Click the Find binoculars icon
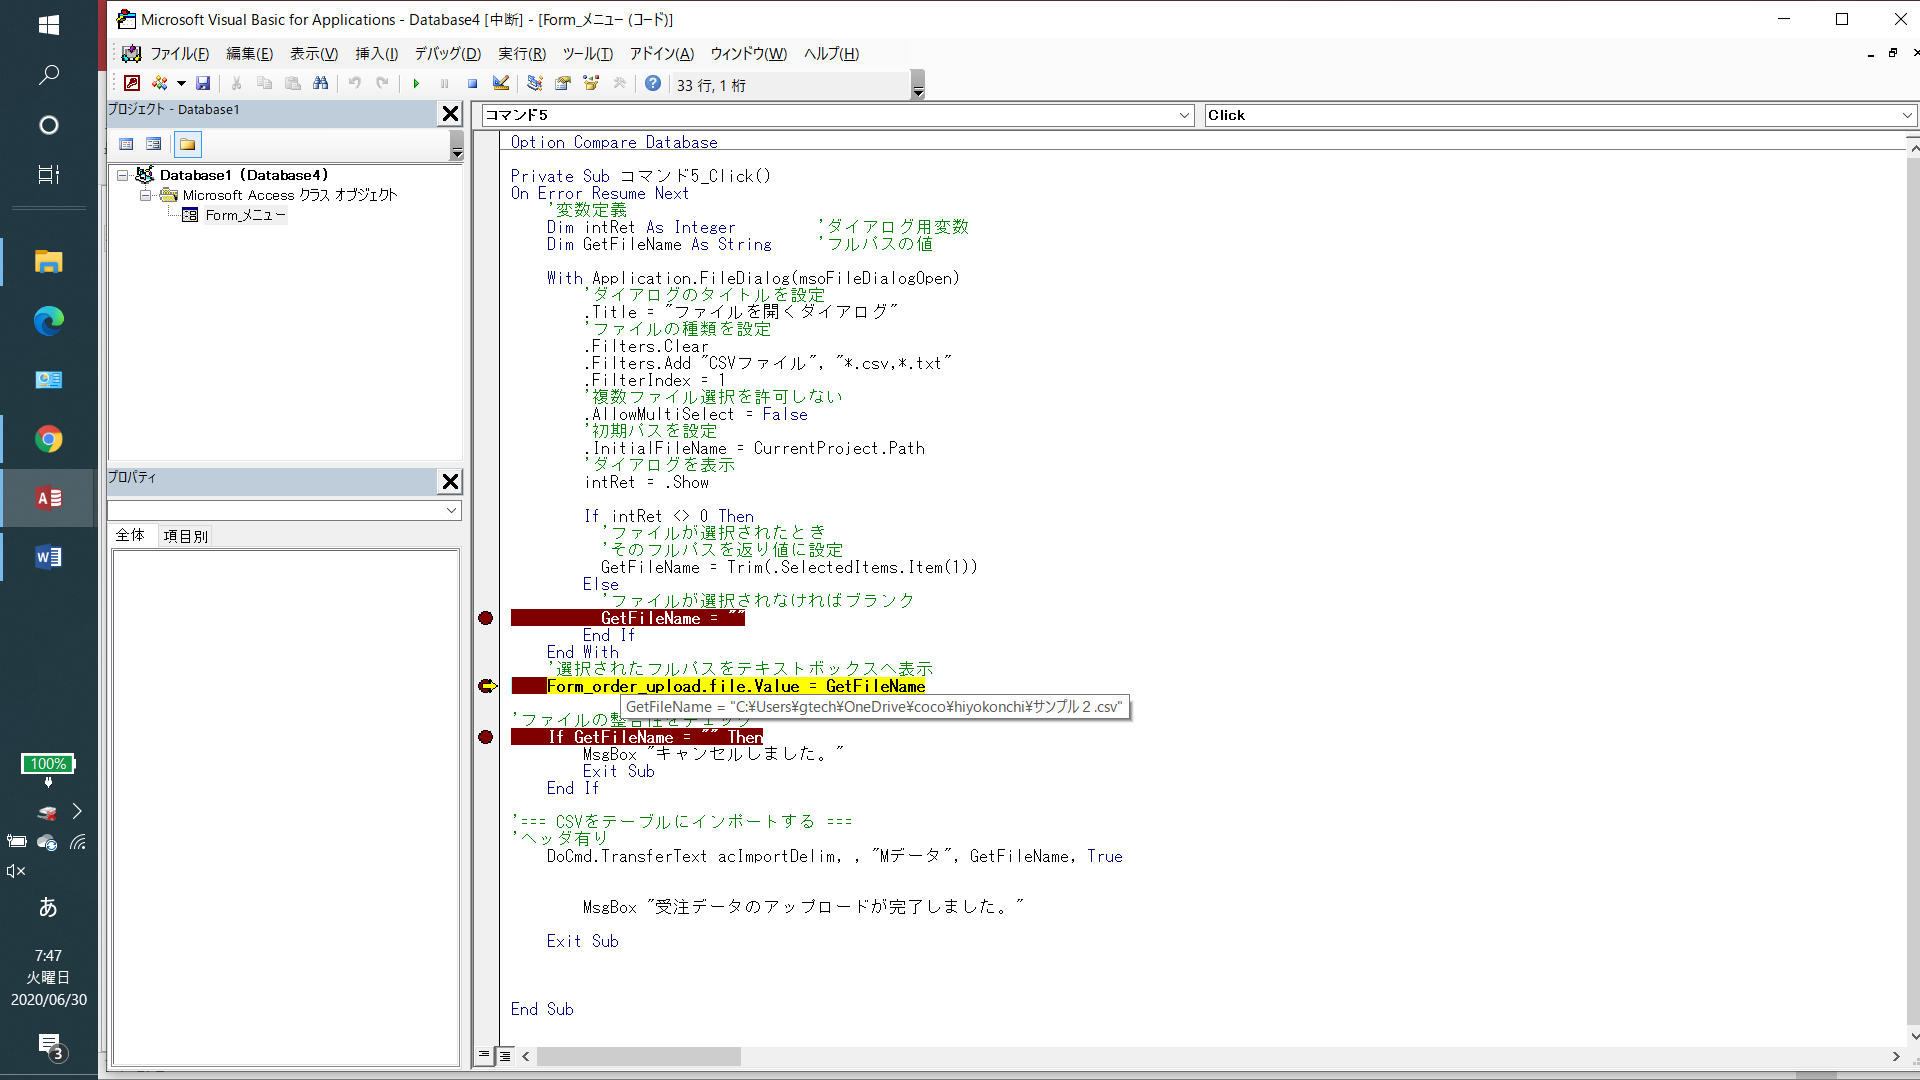Viewport: 1920px width, 1080px height. 321,84
